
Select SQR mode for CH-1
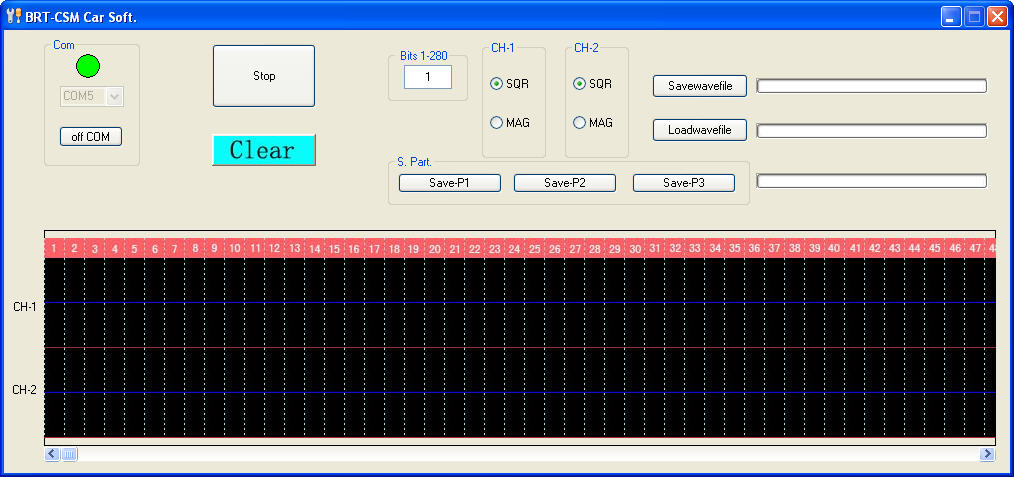coord(496,84)
